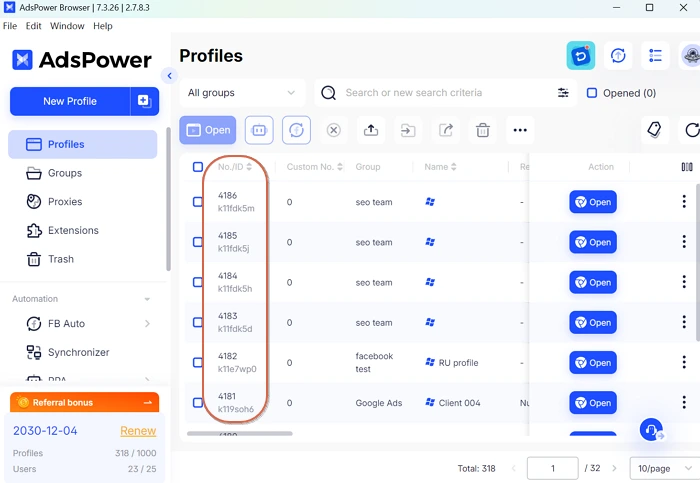Check the box for profile 4184
The height and width of the screenshot is (483, 700).
[x=198, y=282]
